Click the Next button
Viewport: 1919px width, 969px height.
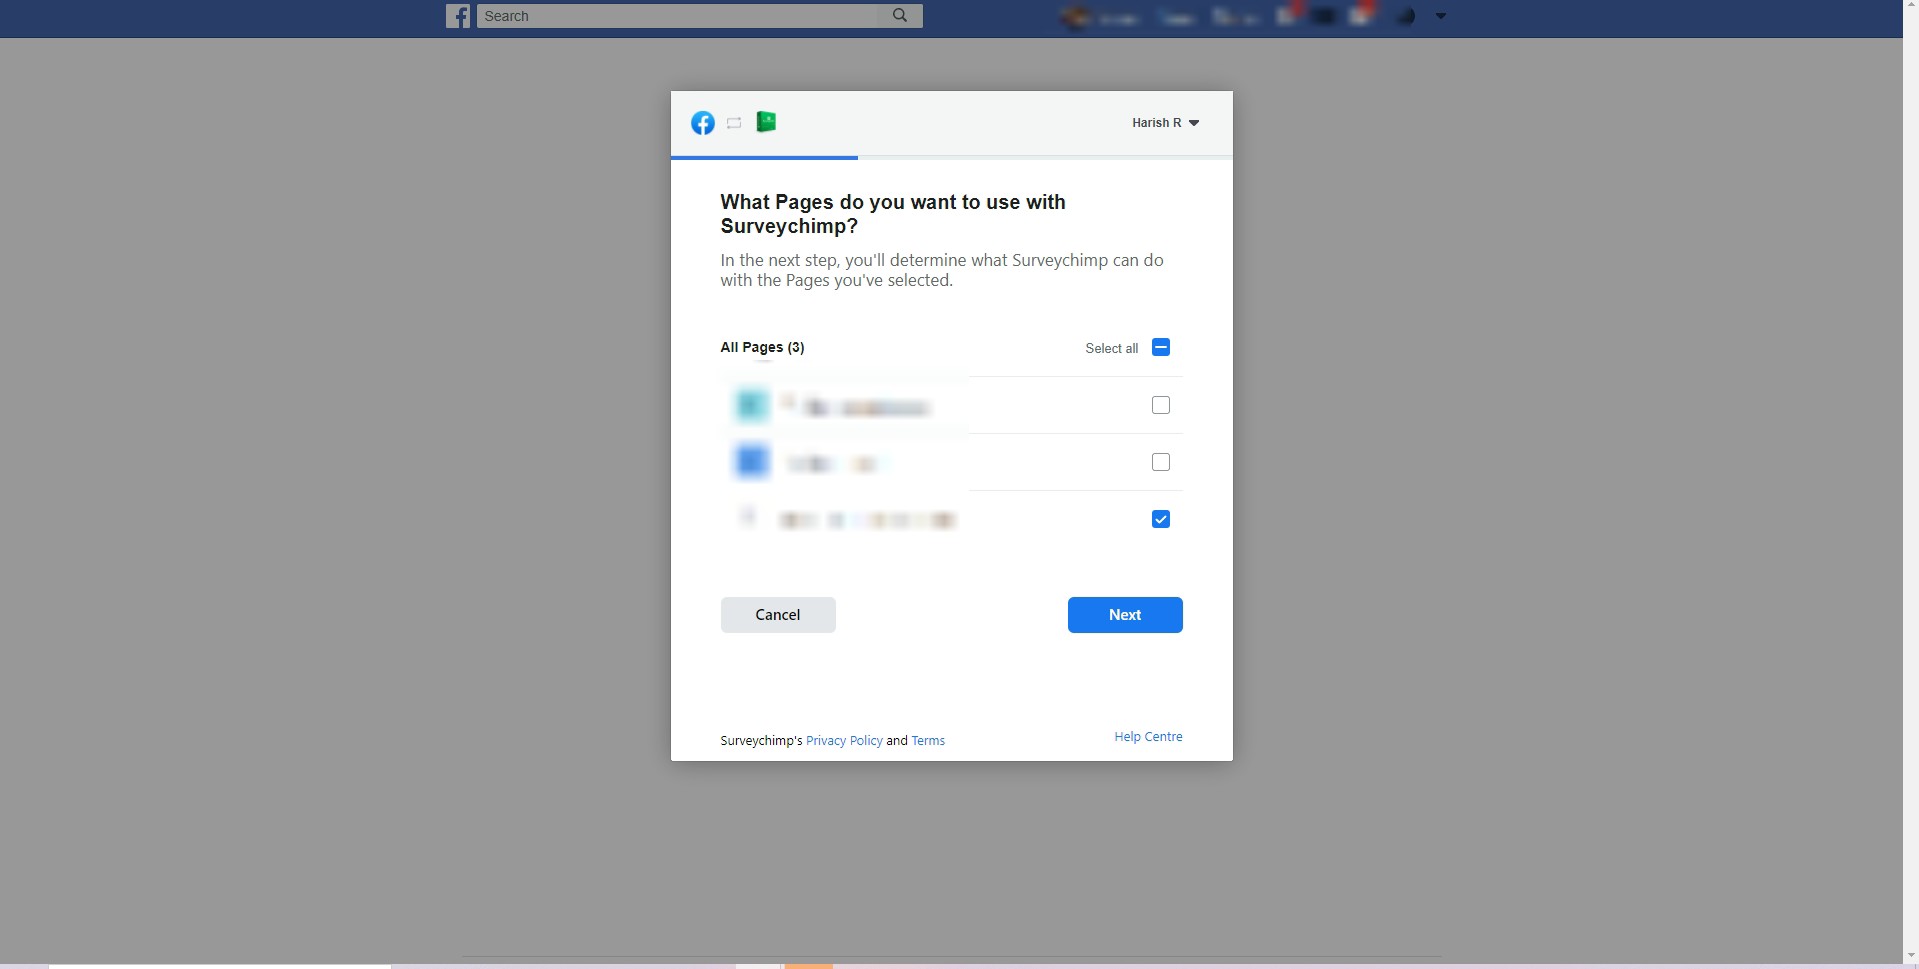[x=1124, y=614]
